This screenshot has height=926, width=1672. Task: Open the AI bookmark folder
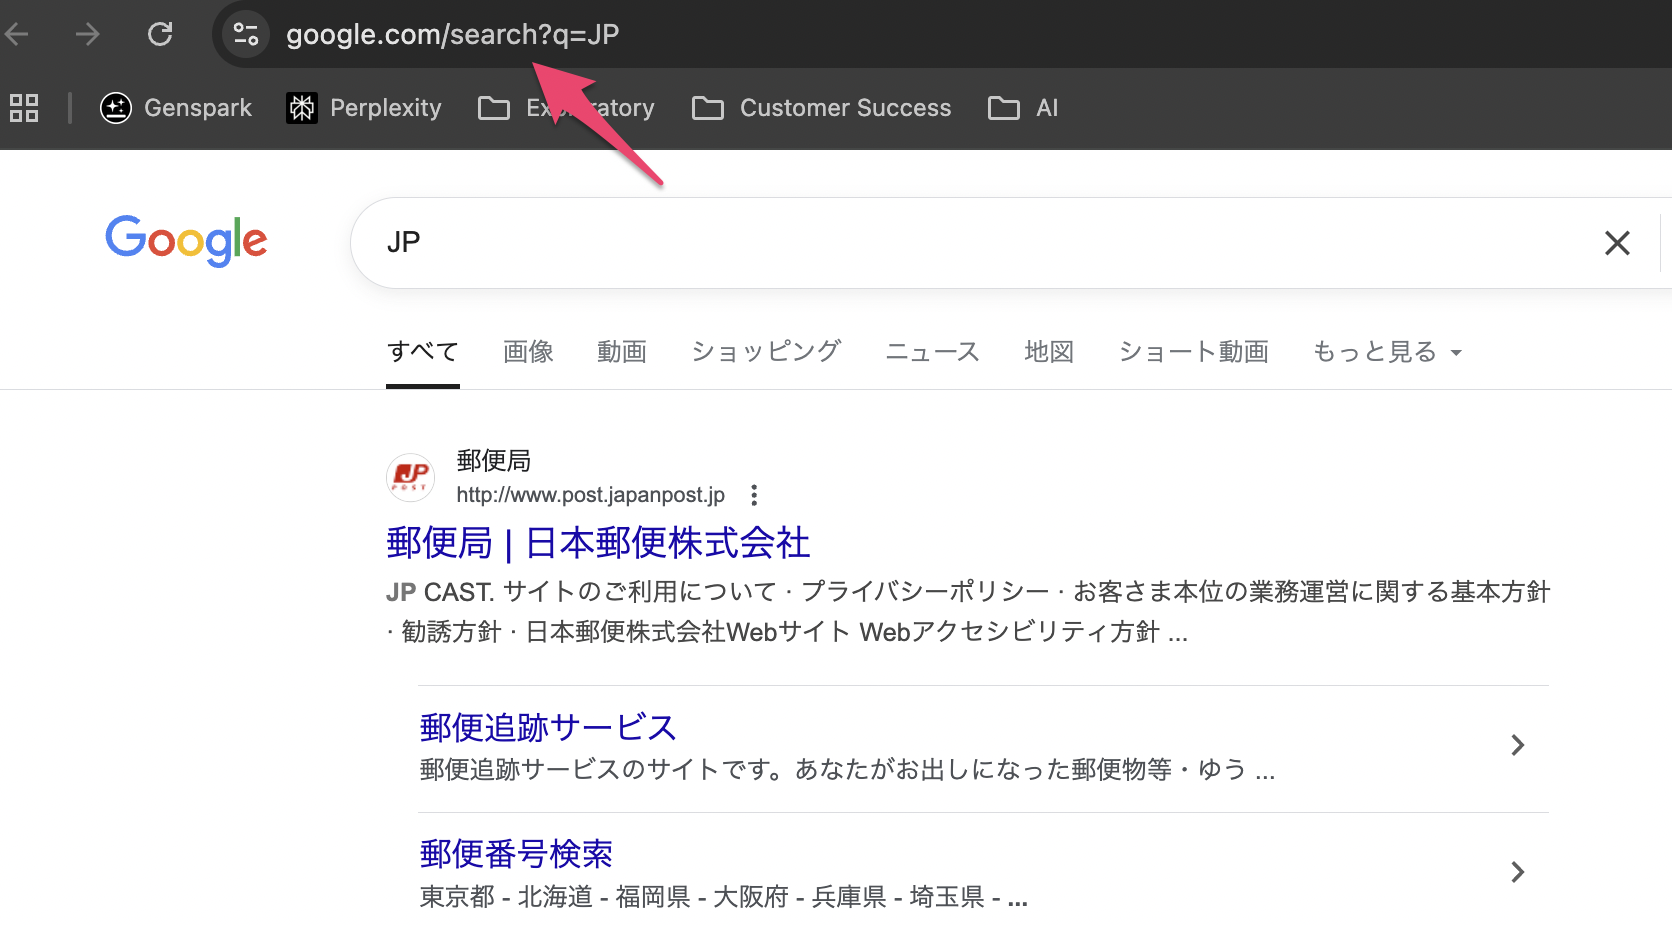tap(1023, 108)
